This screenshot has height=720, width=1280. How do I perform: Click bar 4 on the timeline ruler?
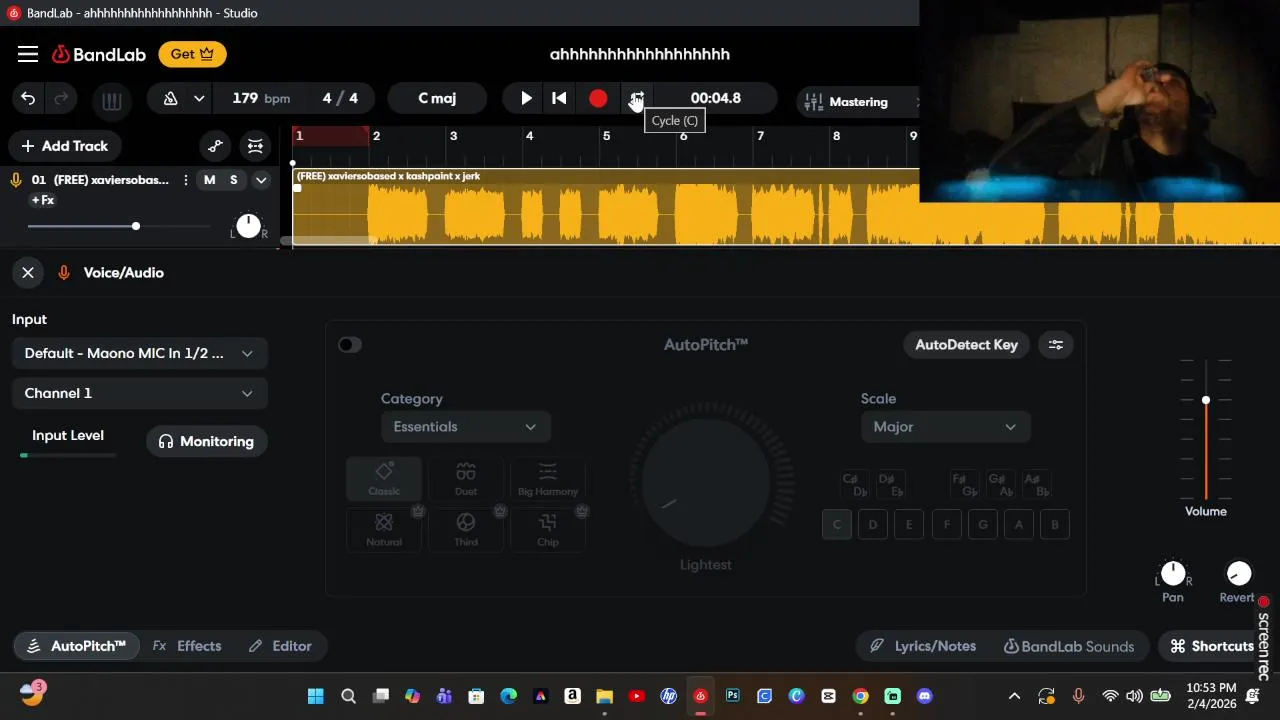coord(529,136)
